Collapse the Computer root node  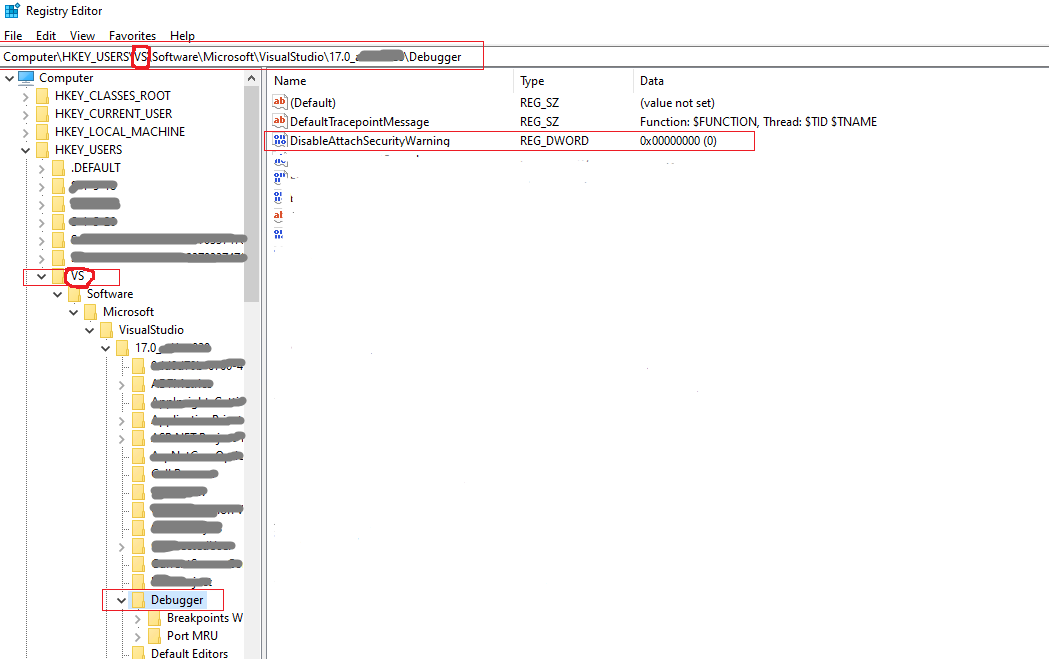pyautogui.click(x=9, y=79)
